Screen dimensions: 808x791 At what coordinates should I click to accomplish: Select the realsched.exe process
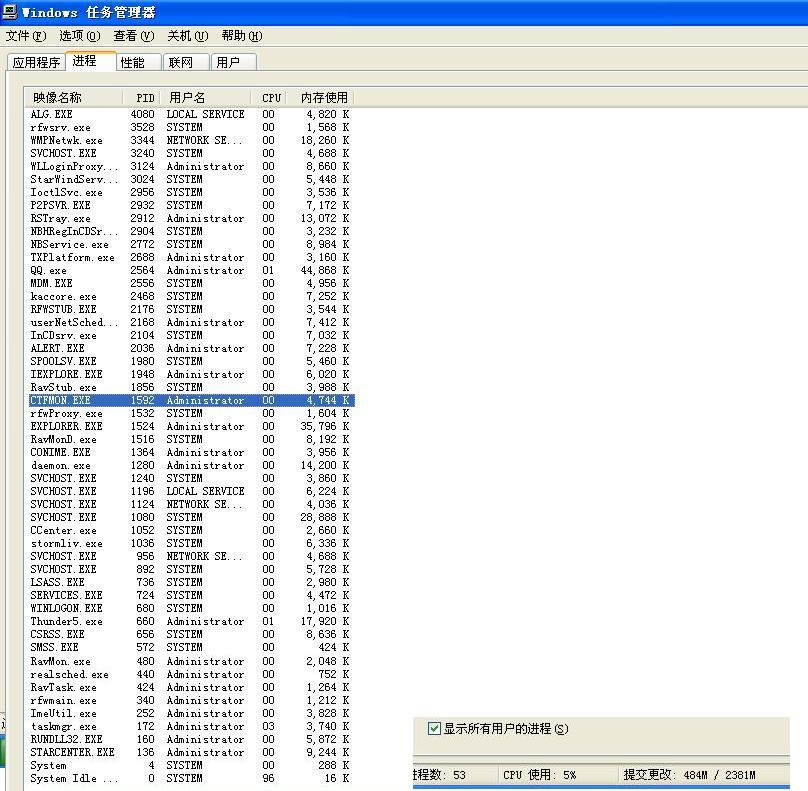tap(191, 674)
